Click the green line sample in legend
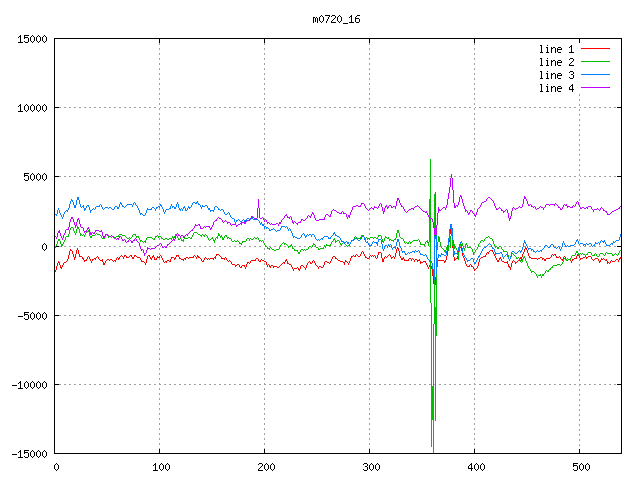Screen dimensions: 640x480 596,62
